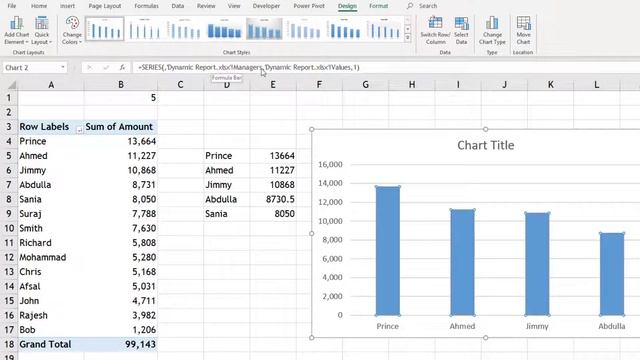Select column E header

point(273,84)
